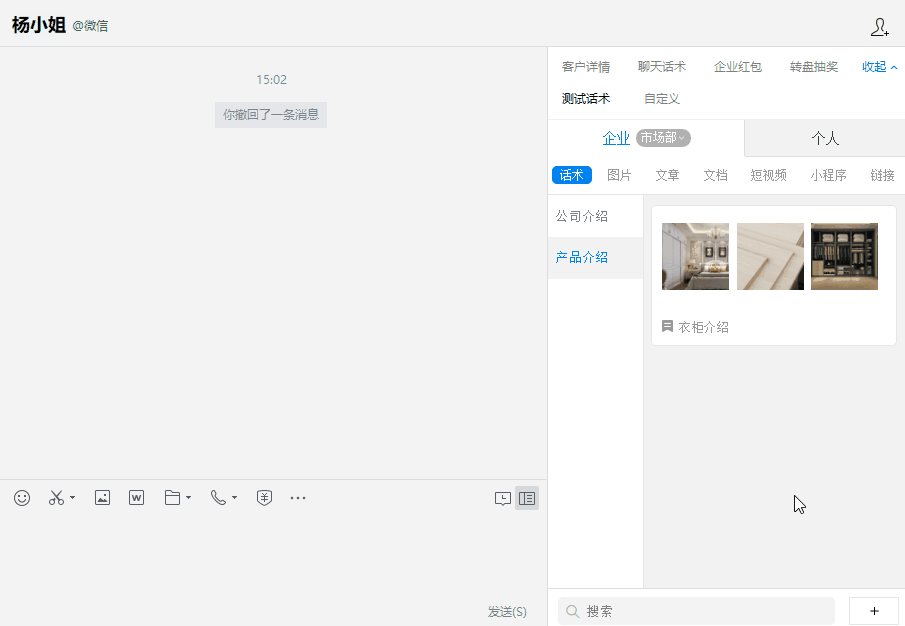
Task: Click the message icon beside 衣柜介绍
Action: tap(667, 327)
